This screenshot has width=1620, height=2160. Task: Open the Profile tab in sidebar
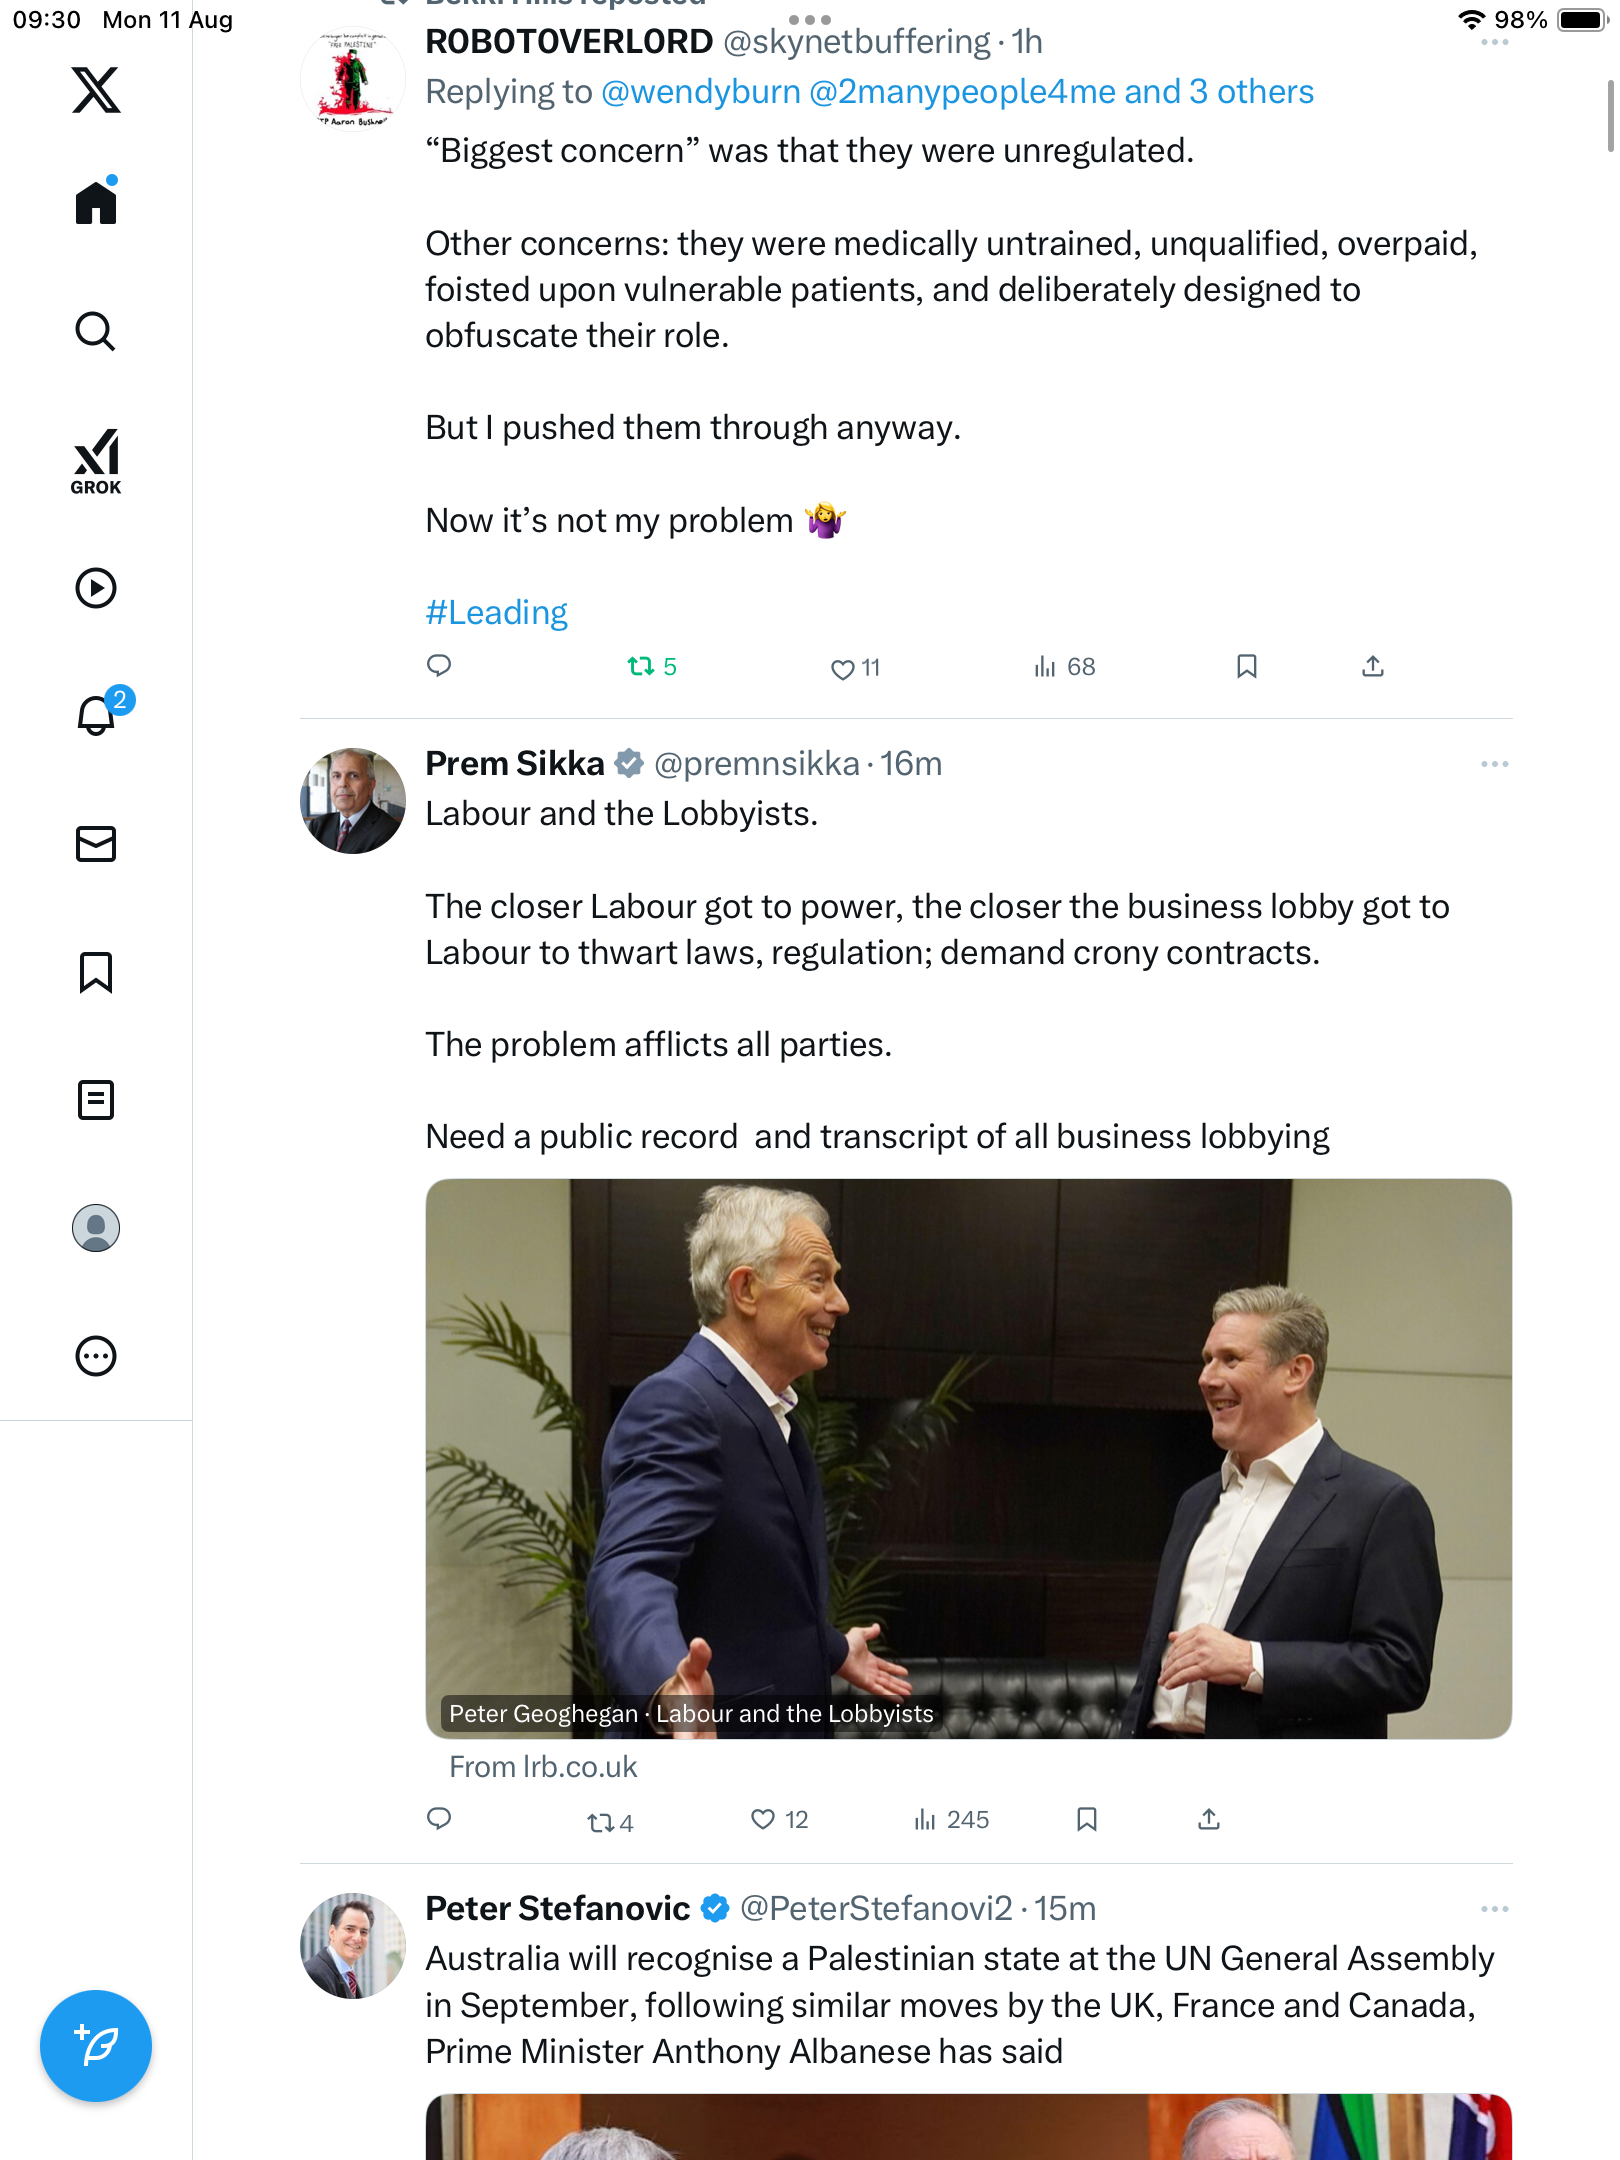pyautogui.click(x=96, y=1228)
